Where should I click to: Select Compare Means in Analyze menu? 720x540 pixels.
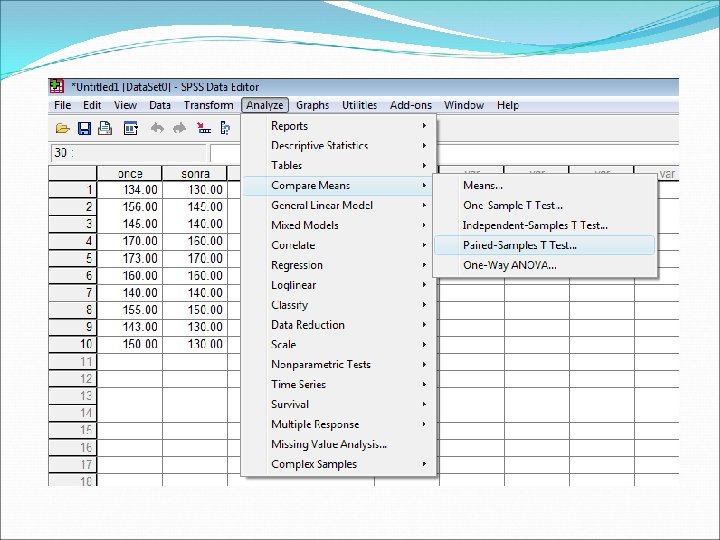point(339,186)
